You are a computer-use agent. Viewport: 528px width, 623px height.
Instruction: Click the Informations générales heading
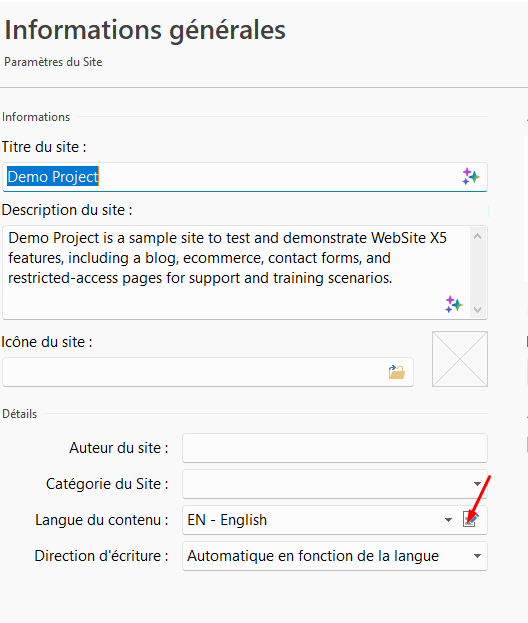point(145,30)
